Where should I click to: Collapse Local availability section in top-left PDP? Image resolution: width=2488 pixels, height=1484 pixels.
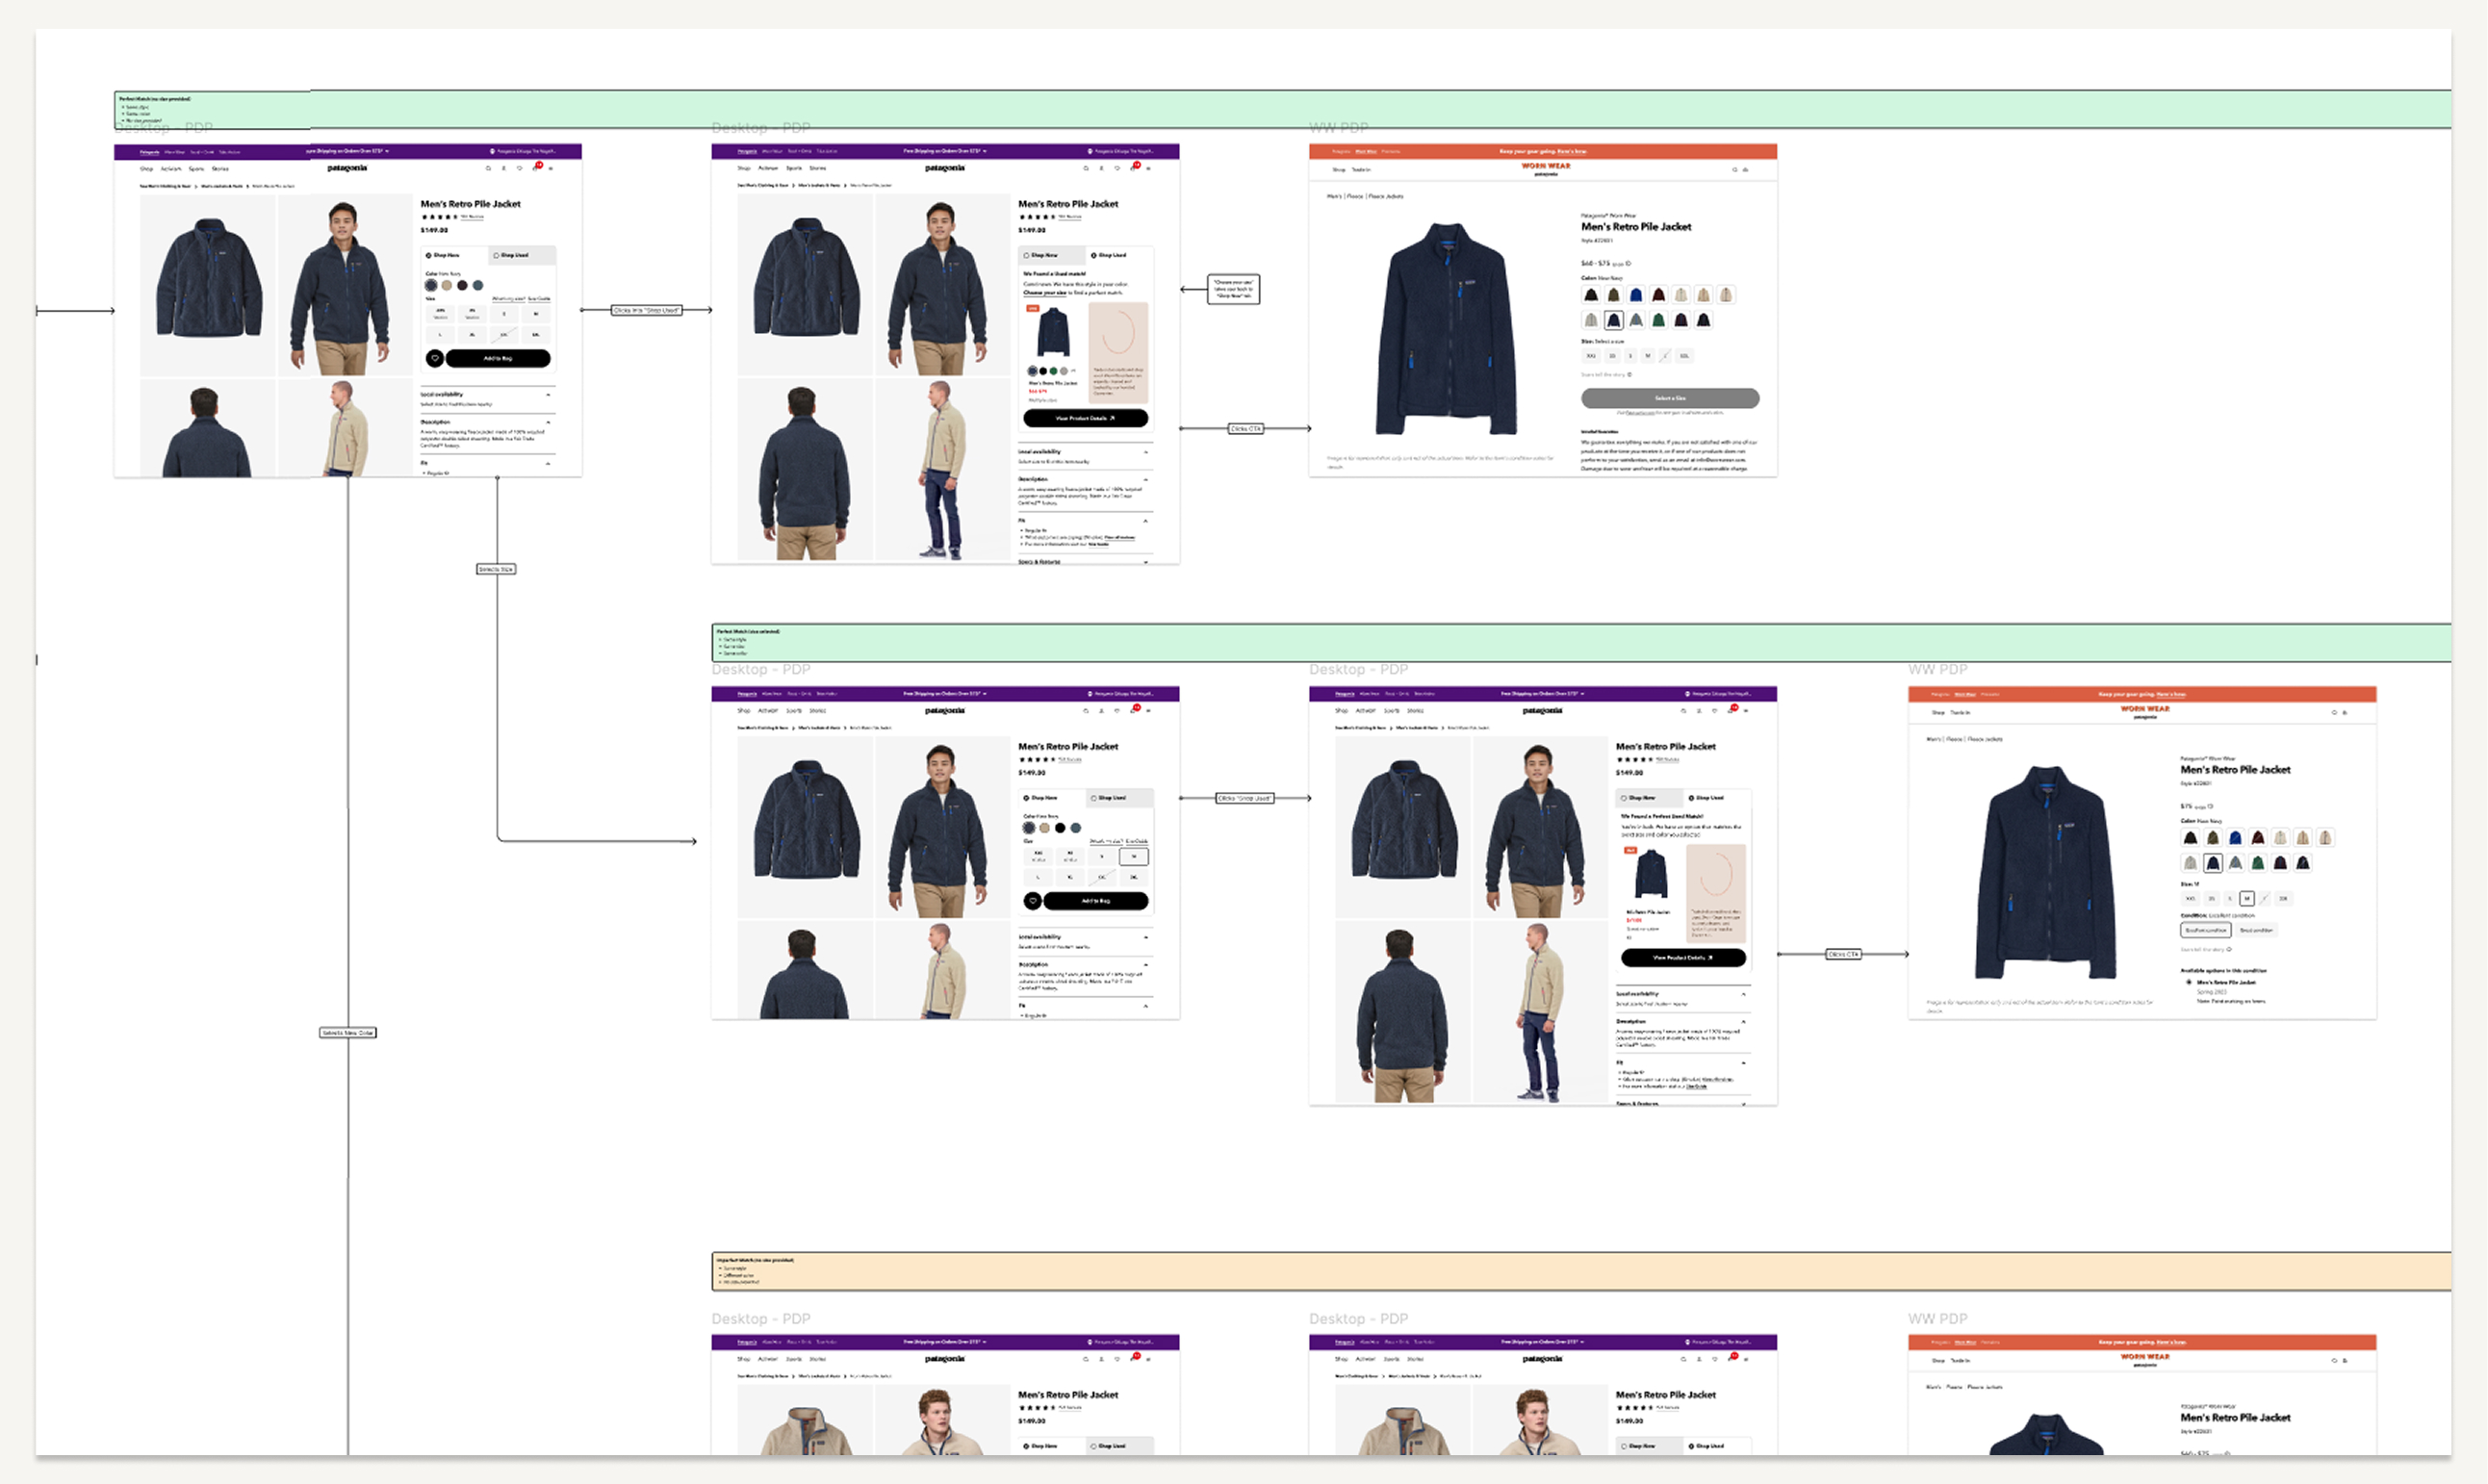point(548,395)
